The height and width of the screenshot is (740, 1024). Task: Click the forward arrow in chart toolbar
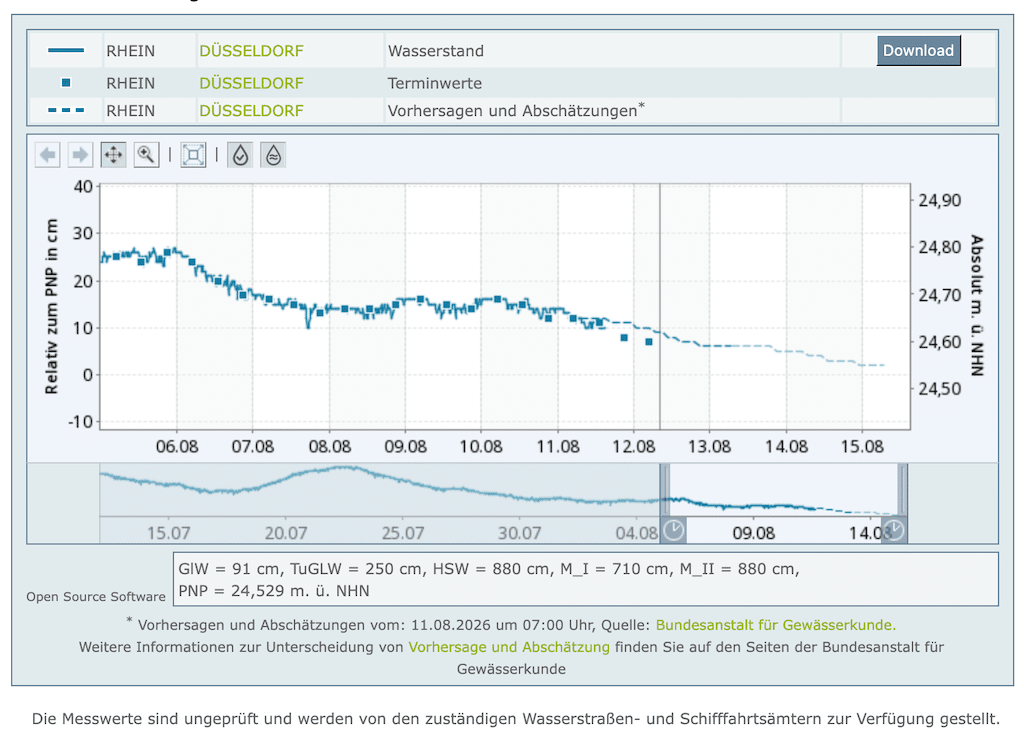(80, 155)
